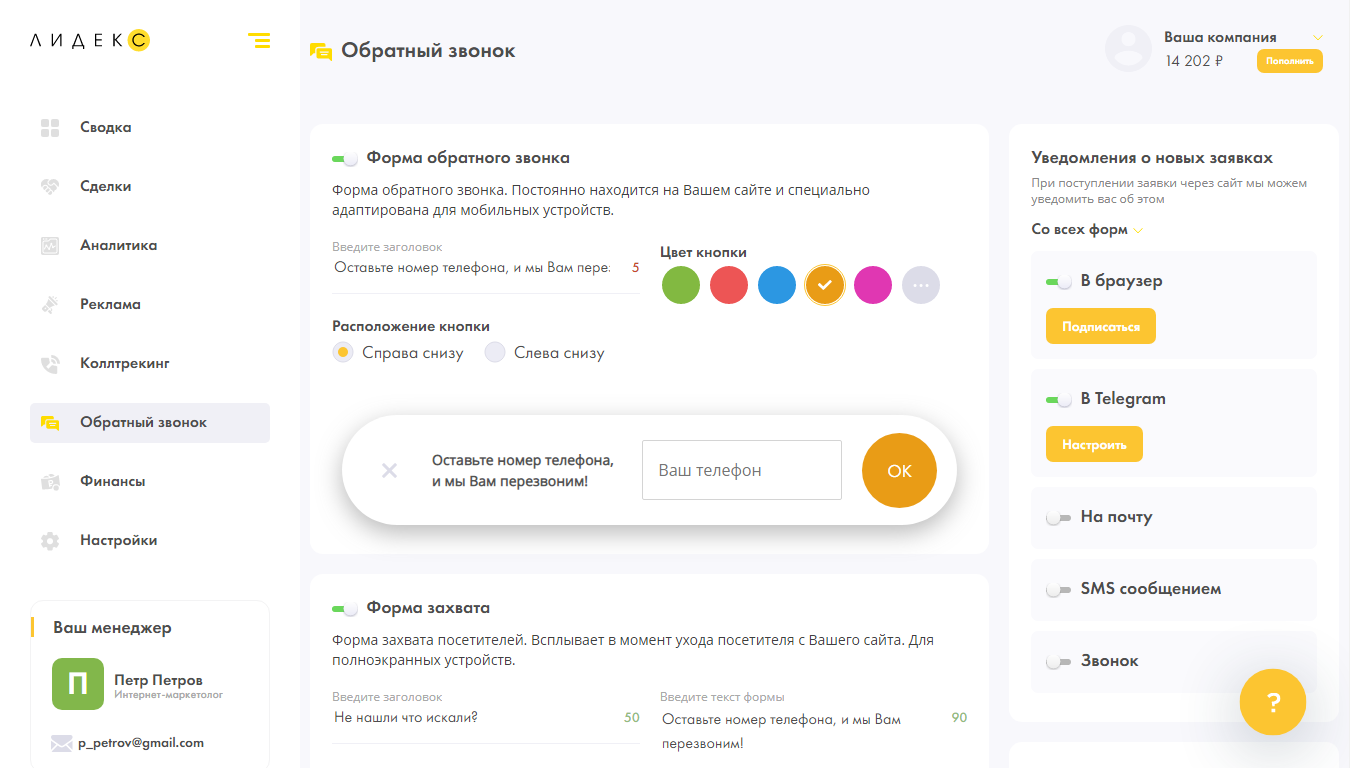Click the Сводка dashboard grid icon
1350x768 pixels.
click(x=50, y=128)
